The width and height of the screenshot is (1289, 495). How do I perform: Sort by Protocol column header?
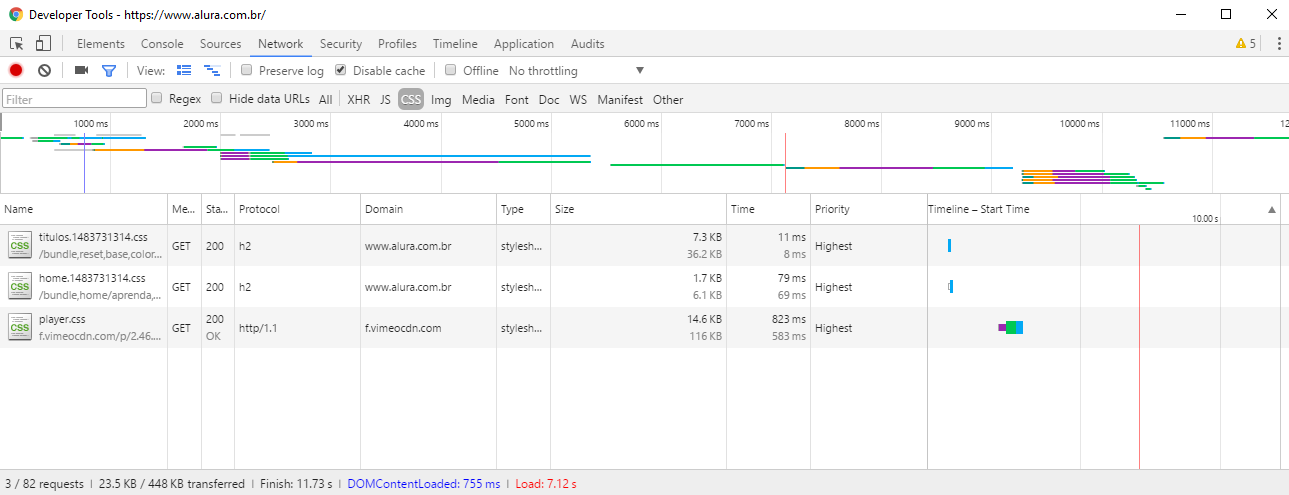click(297, 209)
